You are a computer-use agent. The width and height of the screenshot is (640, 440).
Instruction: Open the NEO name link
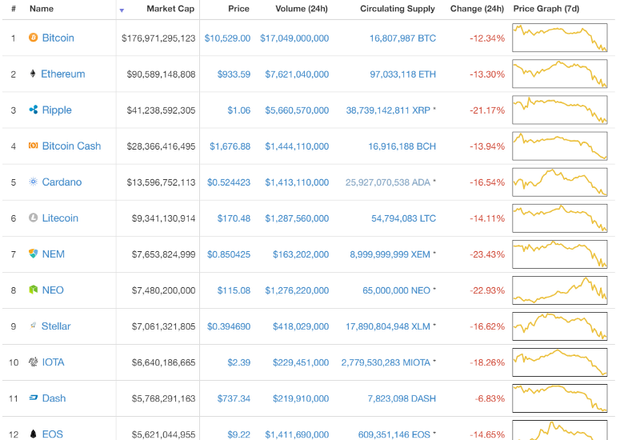point(53,290)
